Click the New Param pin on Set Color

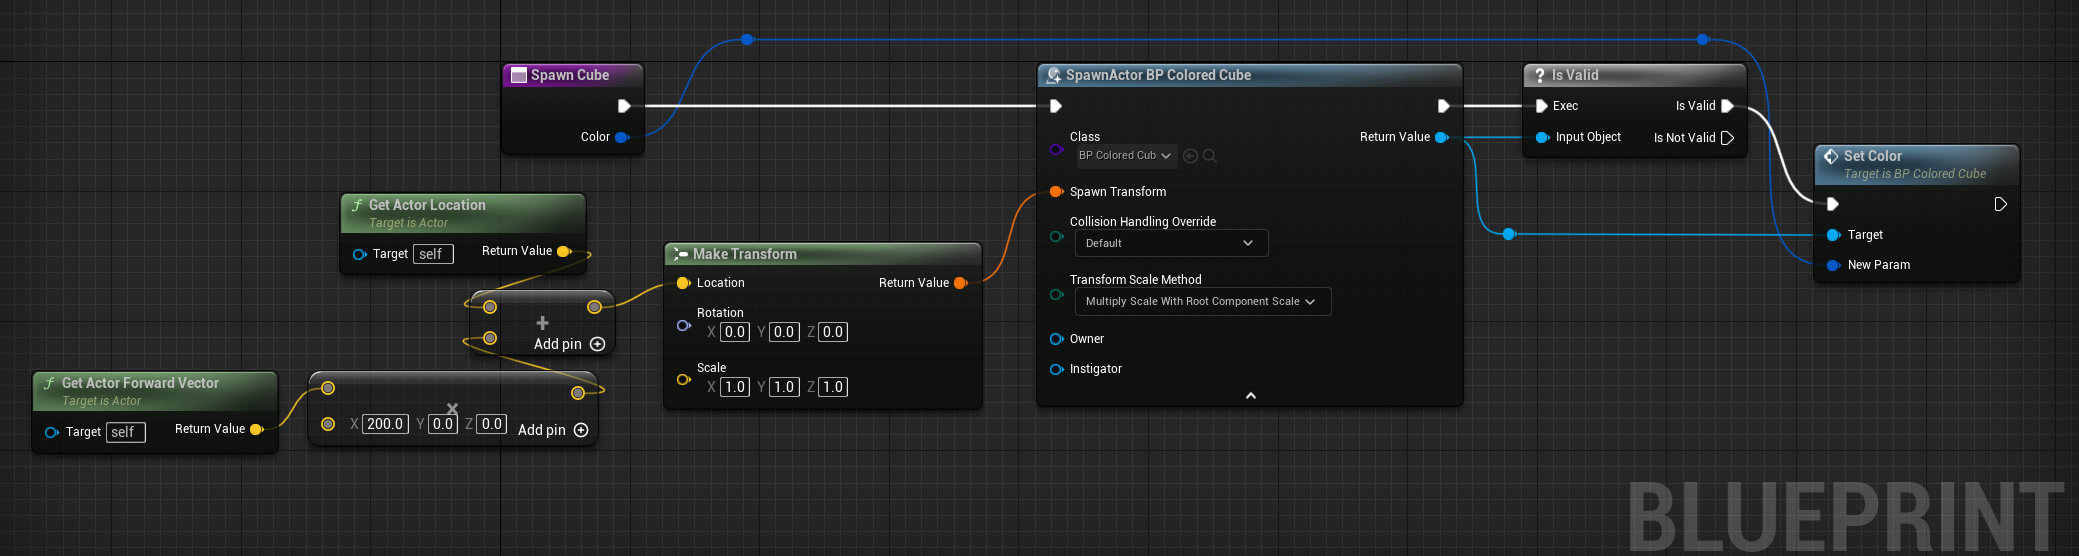[1833, 265]
